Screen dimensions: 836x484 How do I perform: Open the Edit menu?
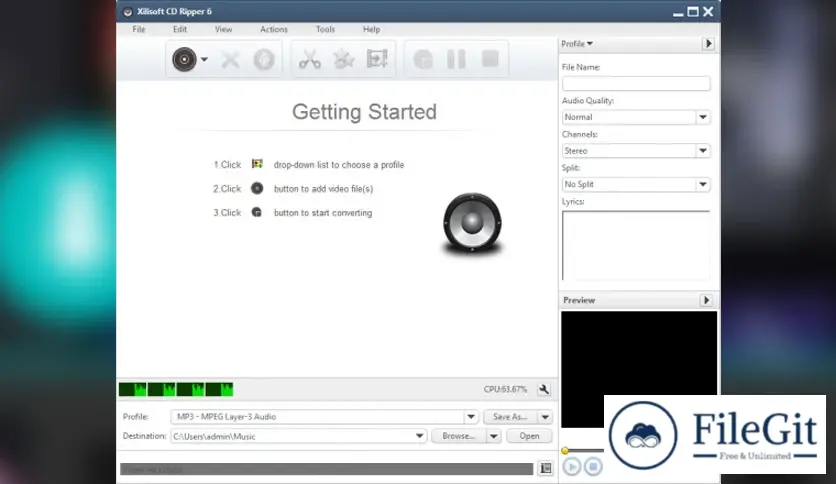point(180,29)
